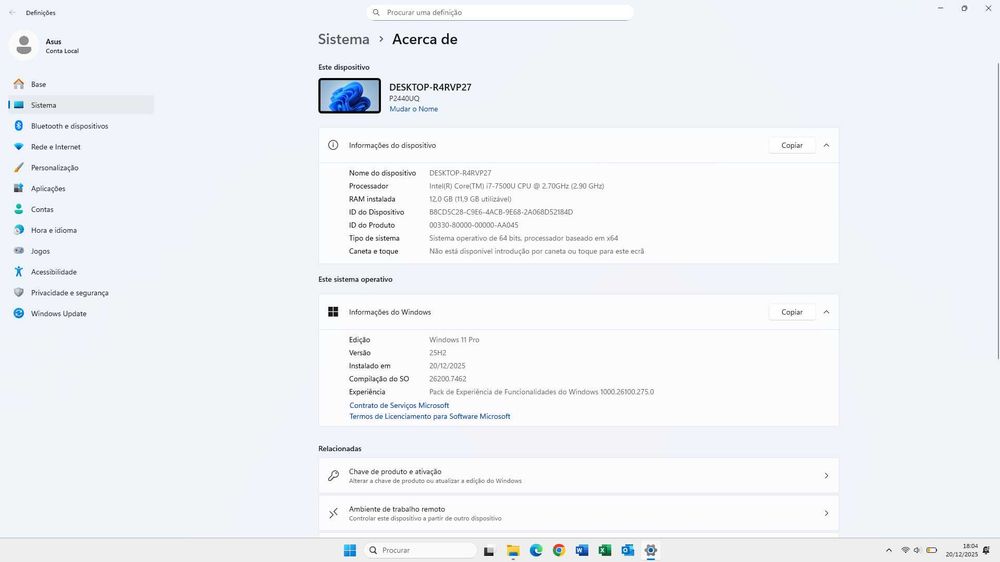Select Sistema monitor icon in sidebar
The width and height of the screenshot is (1000, 562).
click(18, 105)
